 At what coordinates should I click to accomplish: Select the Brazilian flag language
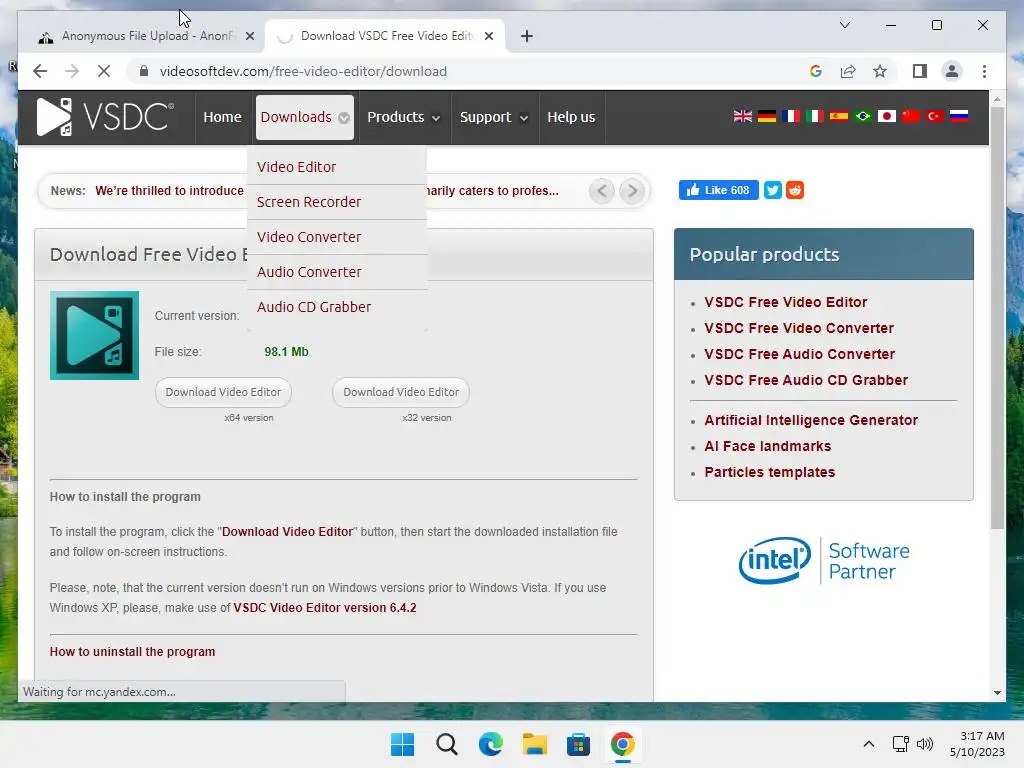863,116
